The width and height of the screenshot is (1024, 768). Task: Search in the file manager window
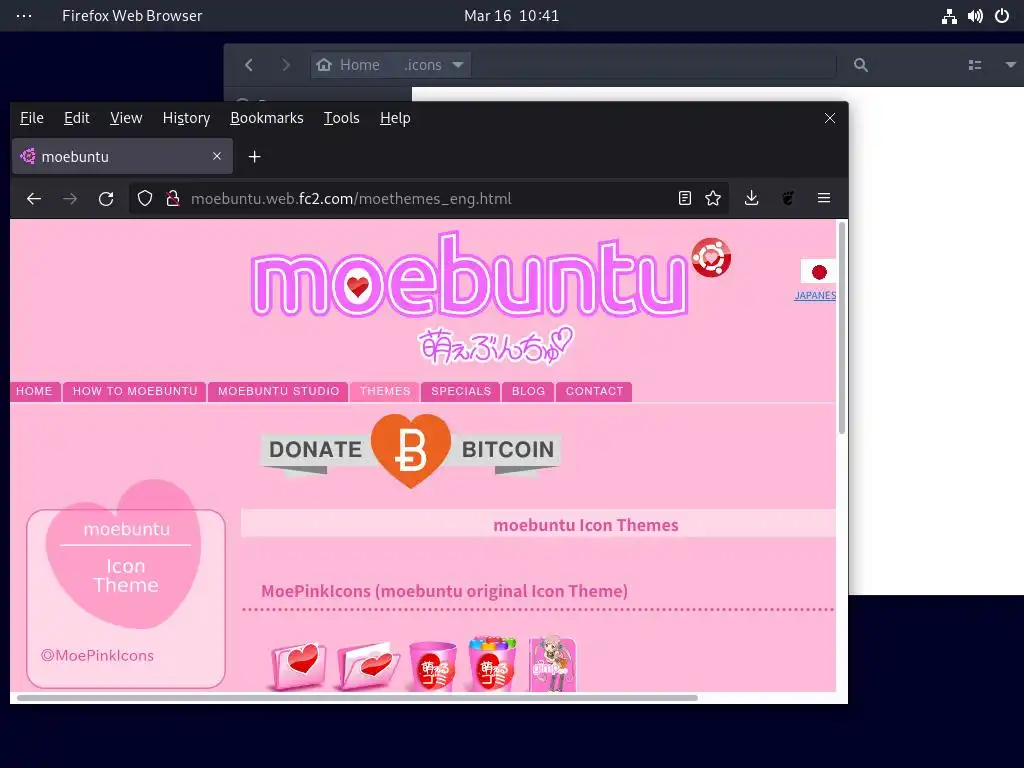tap(861, 65)
